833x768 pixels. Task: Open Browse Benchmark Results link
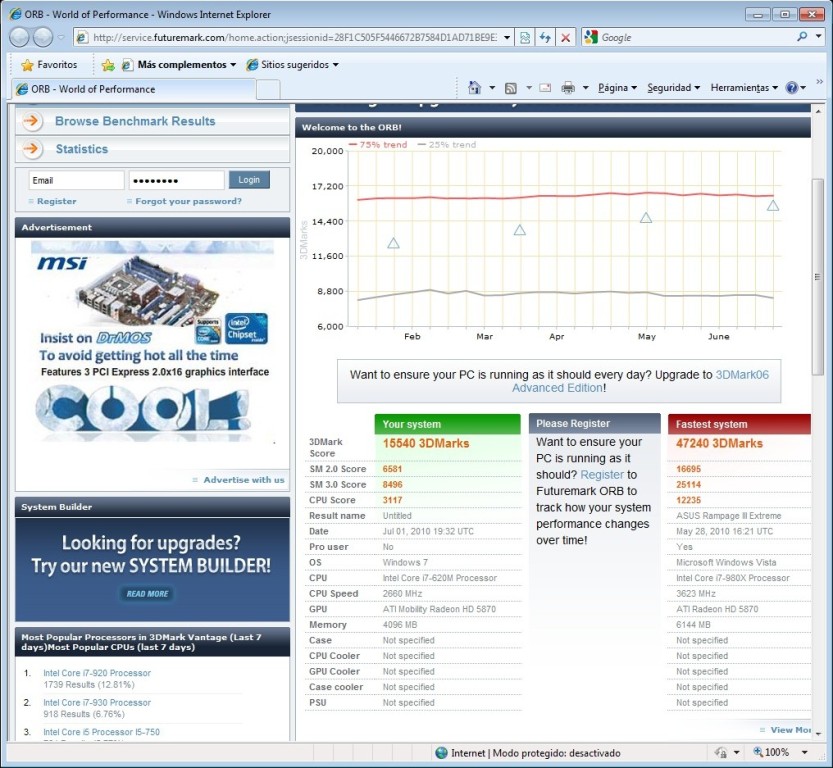tap(135, 121)
